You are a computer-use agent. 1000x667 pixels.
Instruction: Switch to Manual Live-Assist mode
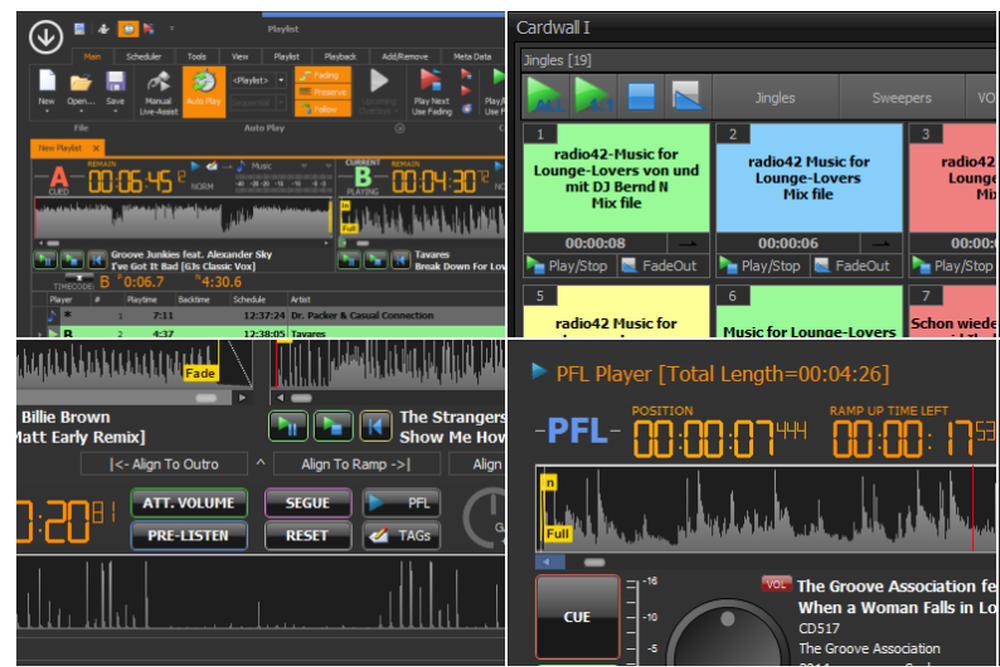click(x=158, y=92)
